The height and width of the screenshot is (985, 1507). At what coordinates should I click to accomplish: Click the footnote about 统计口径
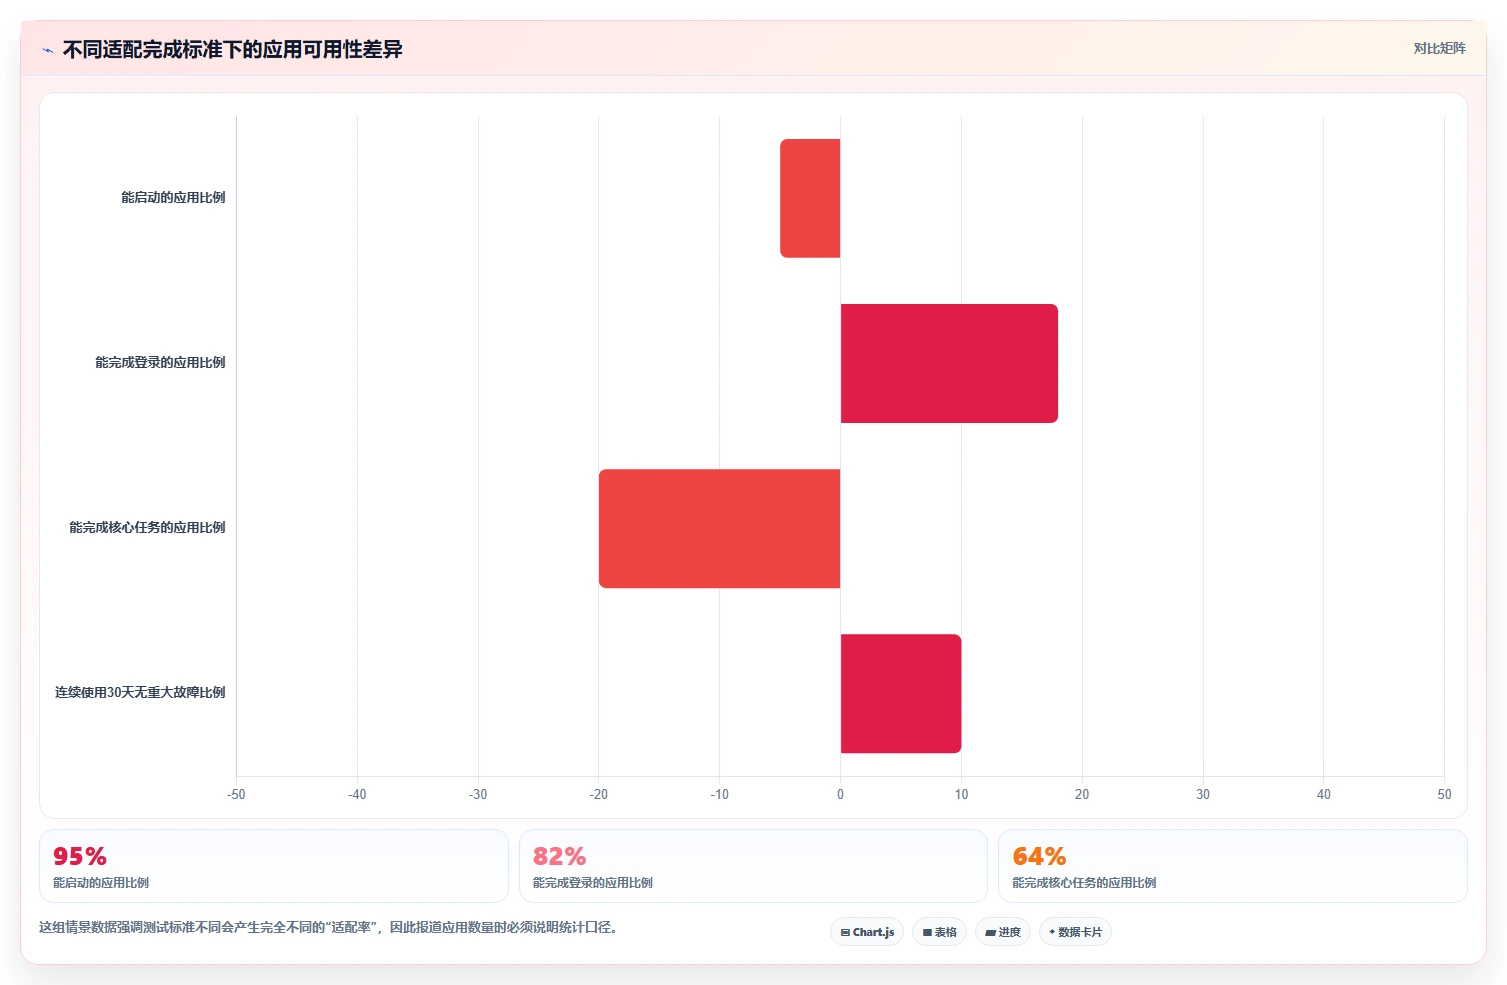click(330, 928)
